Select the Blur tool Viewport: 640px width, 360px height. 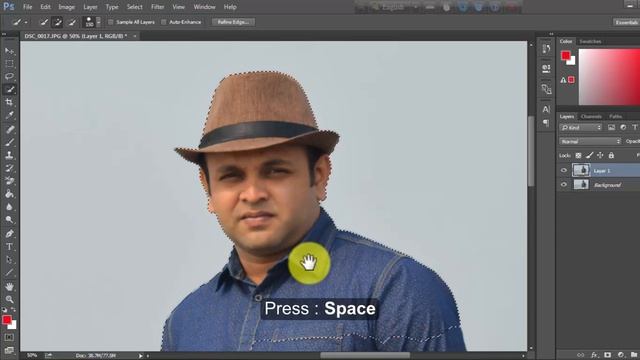(x=9, y=207)
